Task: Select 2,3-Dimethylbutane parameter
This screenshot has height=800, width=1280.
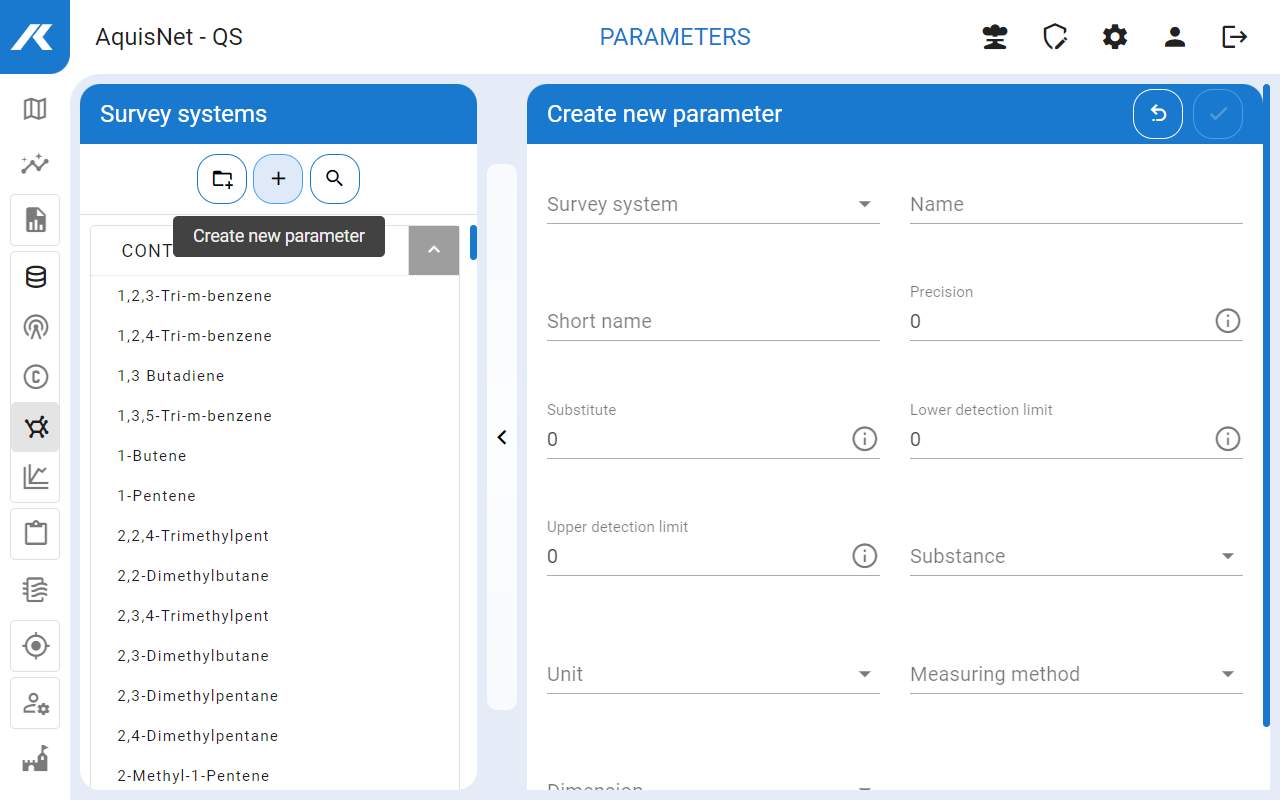Action: click(193, 656)
